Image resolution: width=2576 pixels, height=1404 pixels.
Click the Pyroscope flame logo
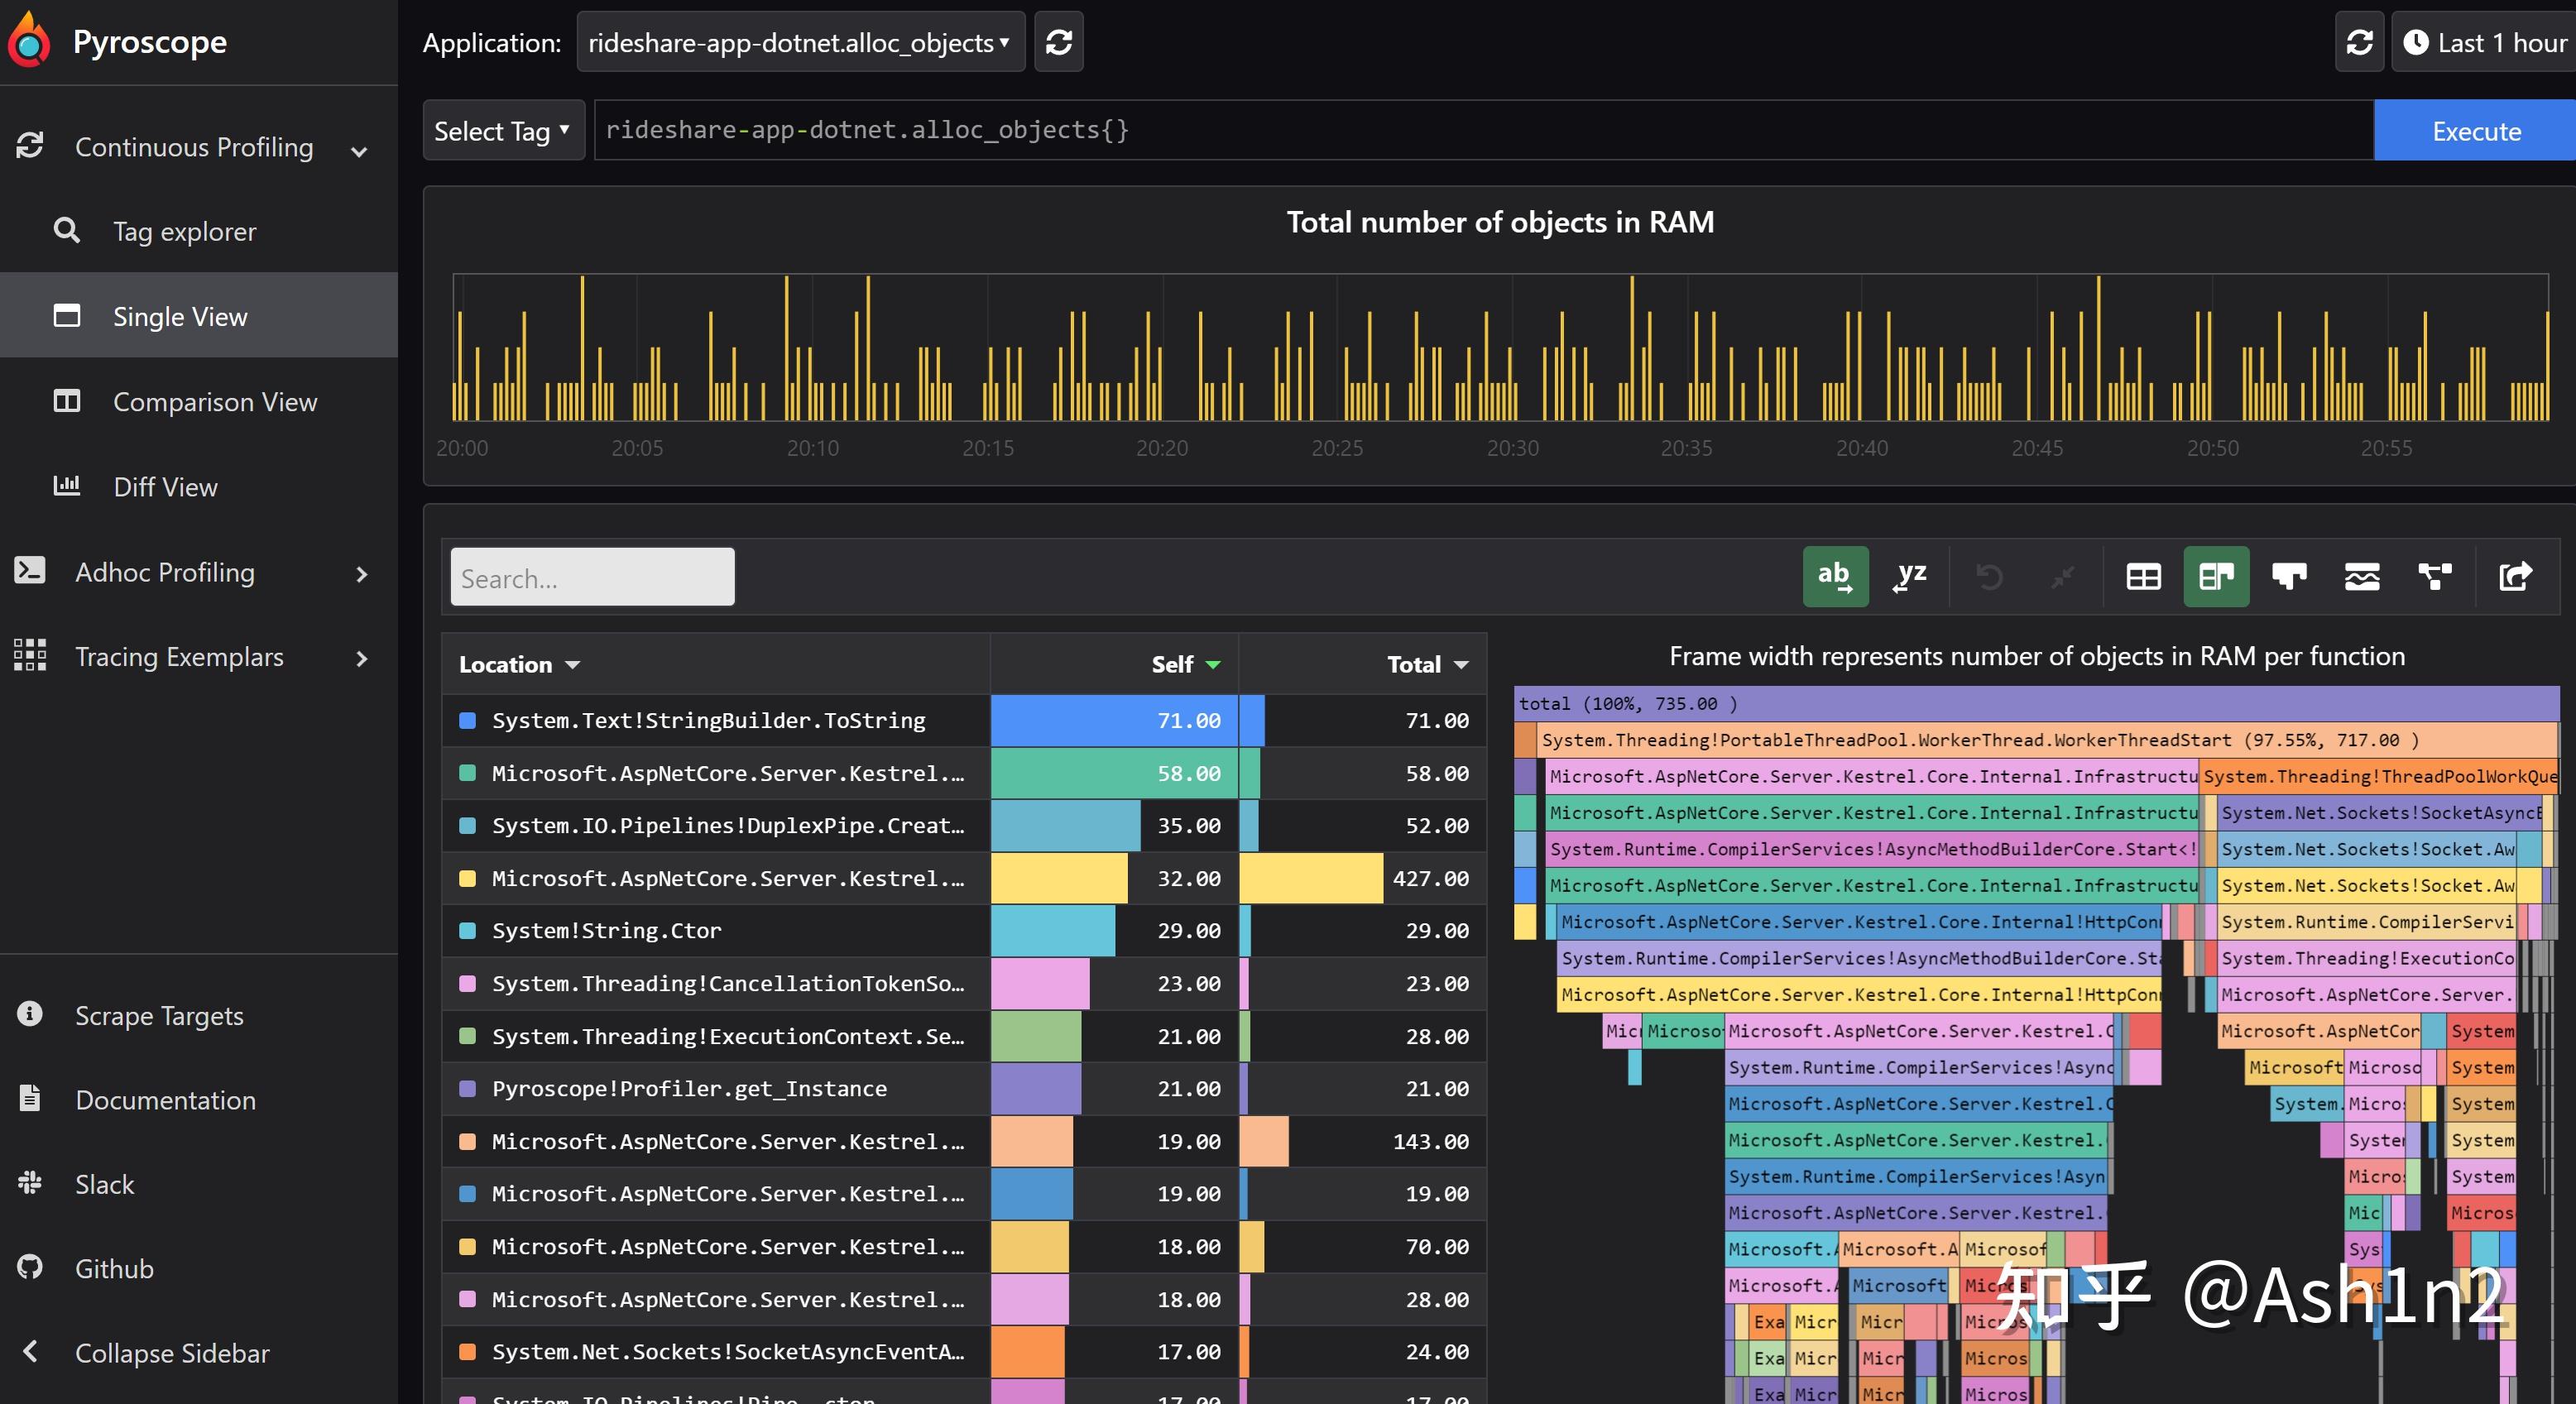(x=29, y=41)
